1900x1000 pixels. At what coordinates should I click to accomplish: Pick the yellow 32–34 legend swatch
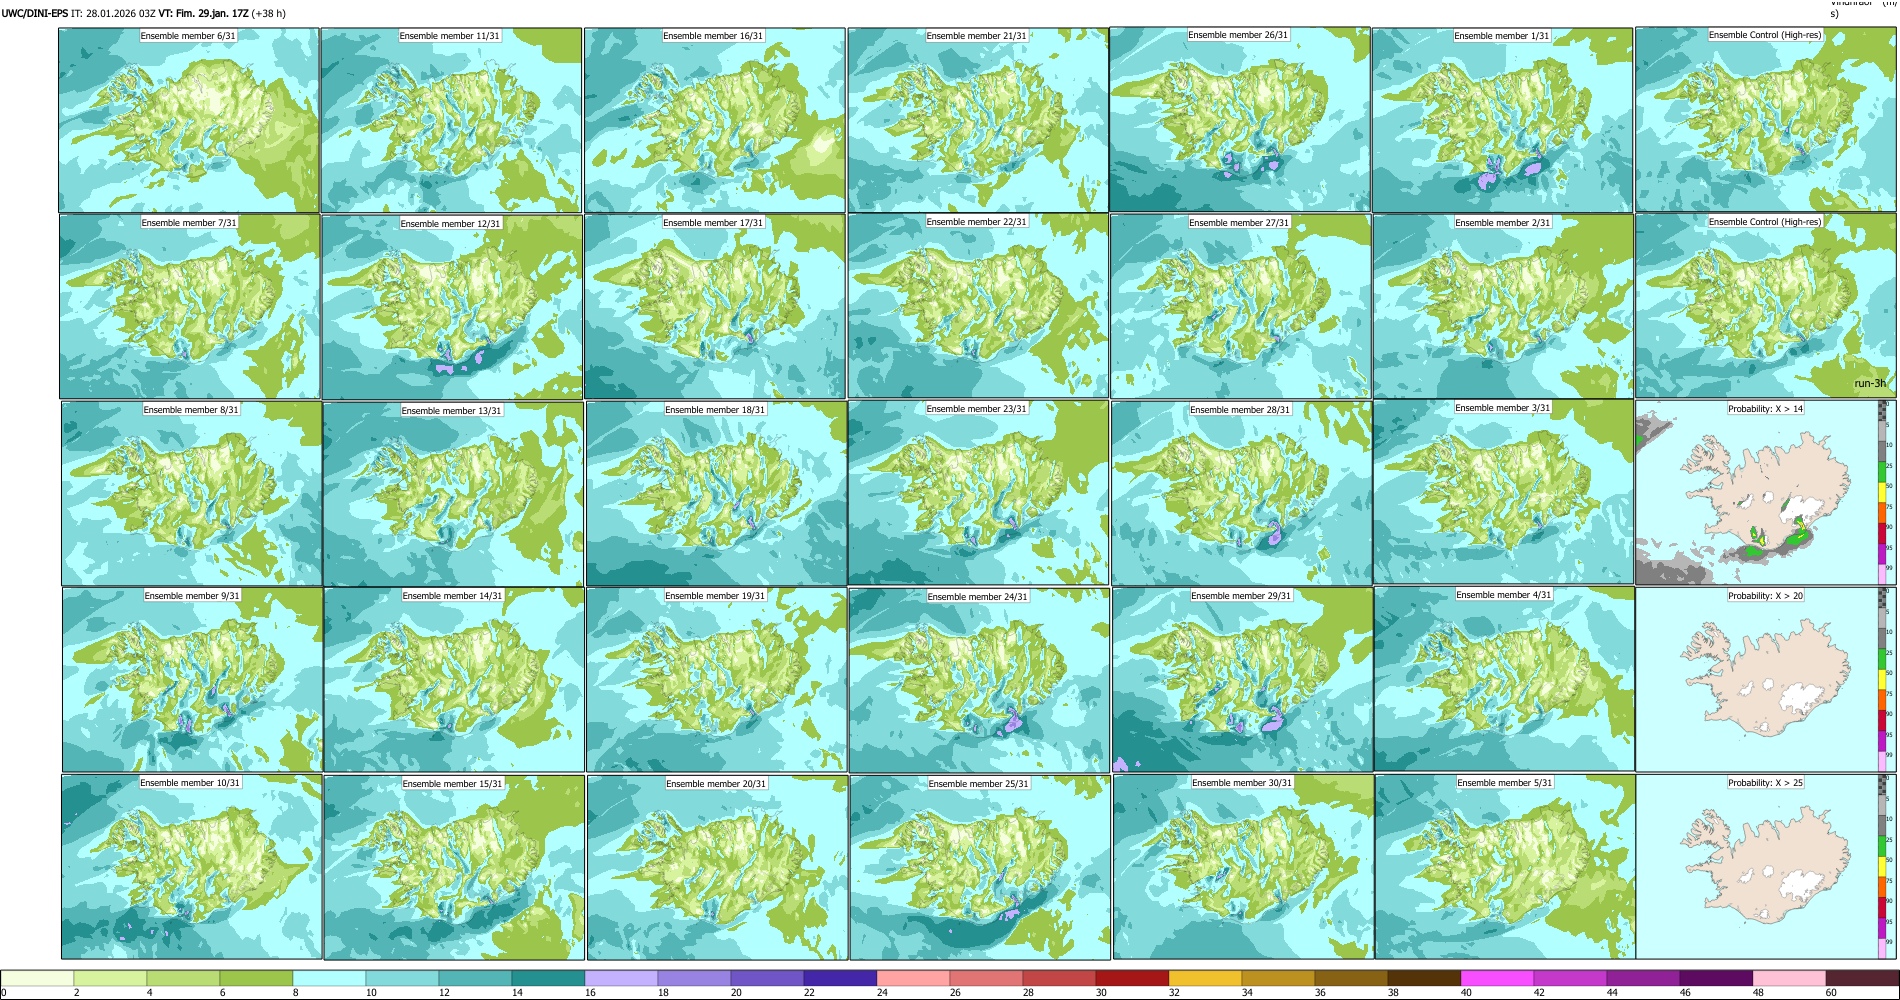point(1205,979)
